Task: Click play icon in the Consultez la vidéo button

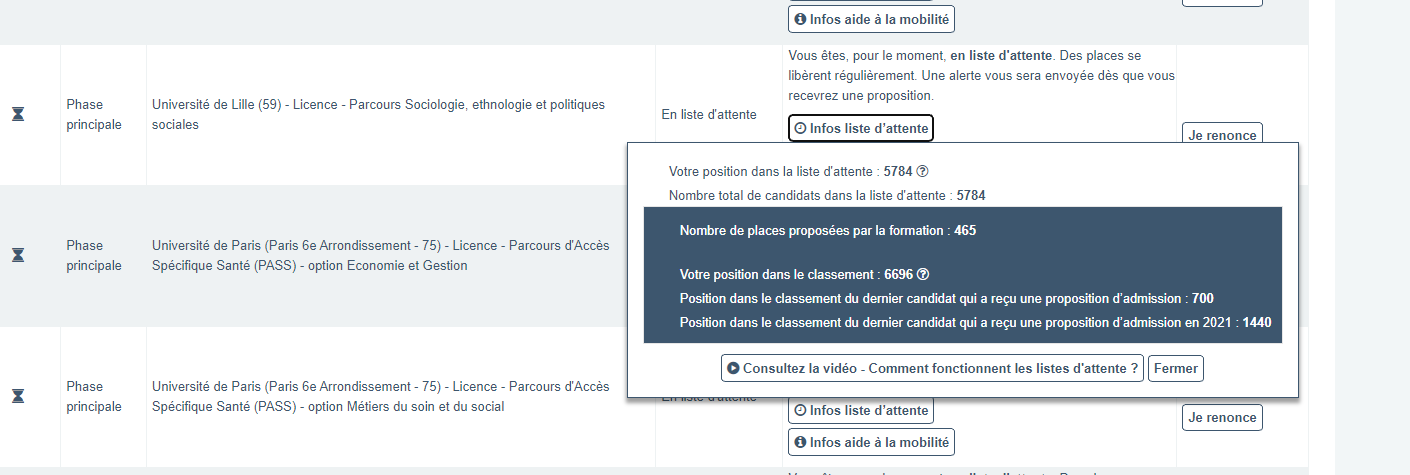Action: point(734,368)
